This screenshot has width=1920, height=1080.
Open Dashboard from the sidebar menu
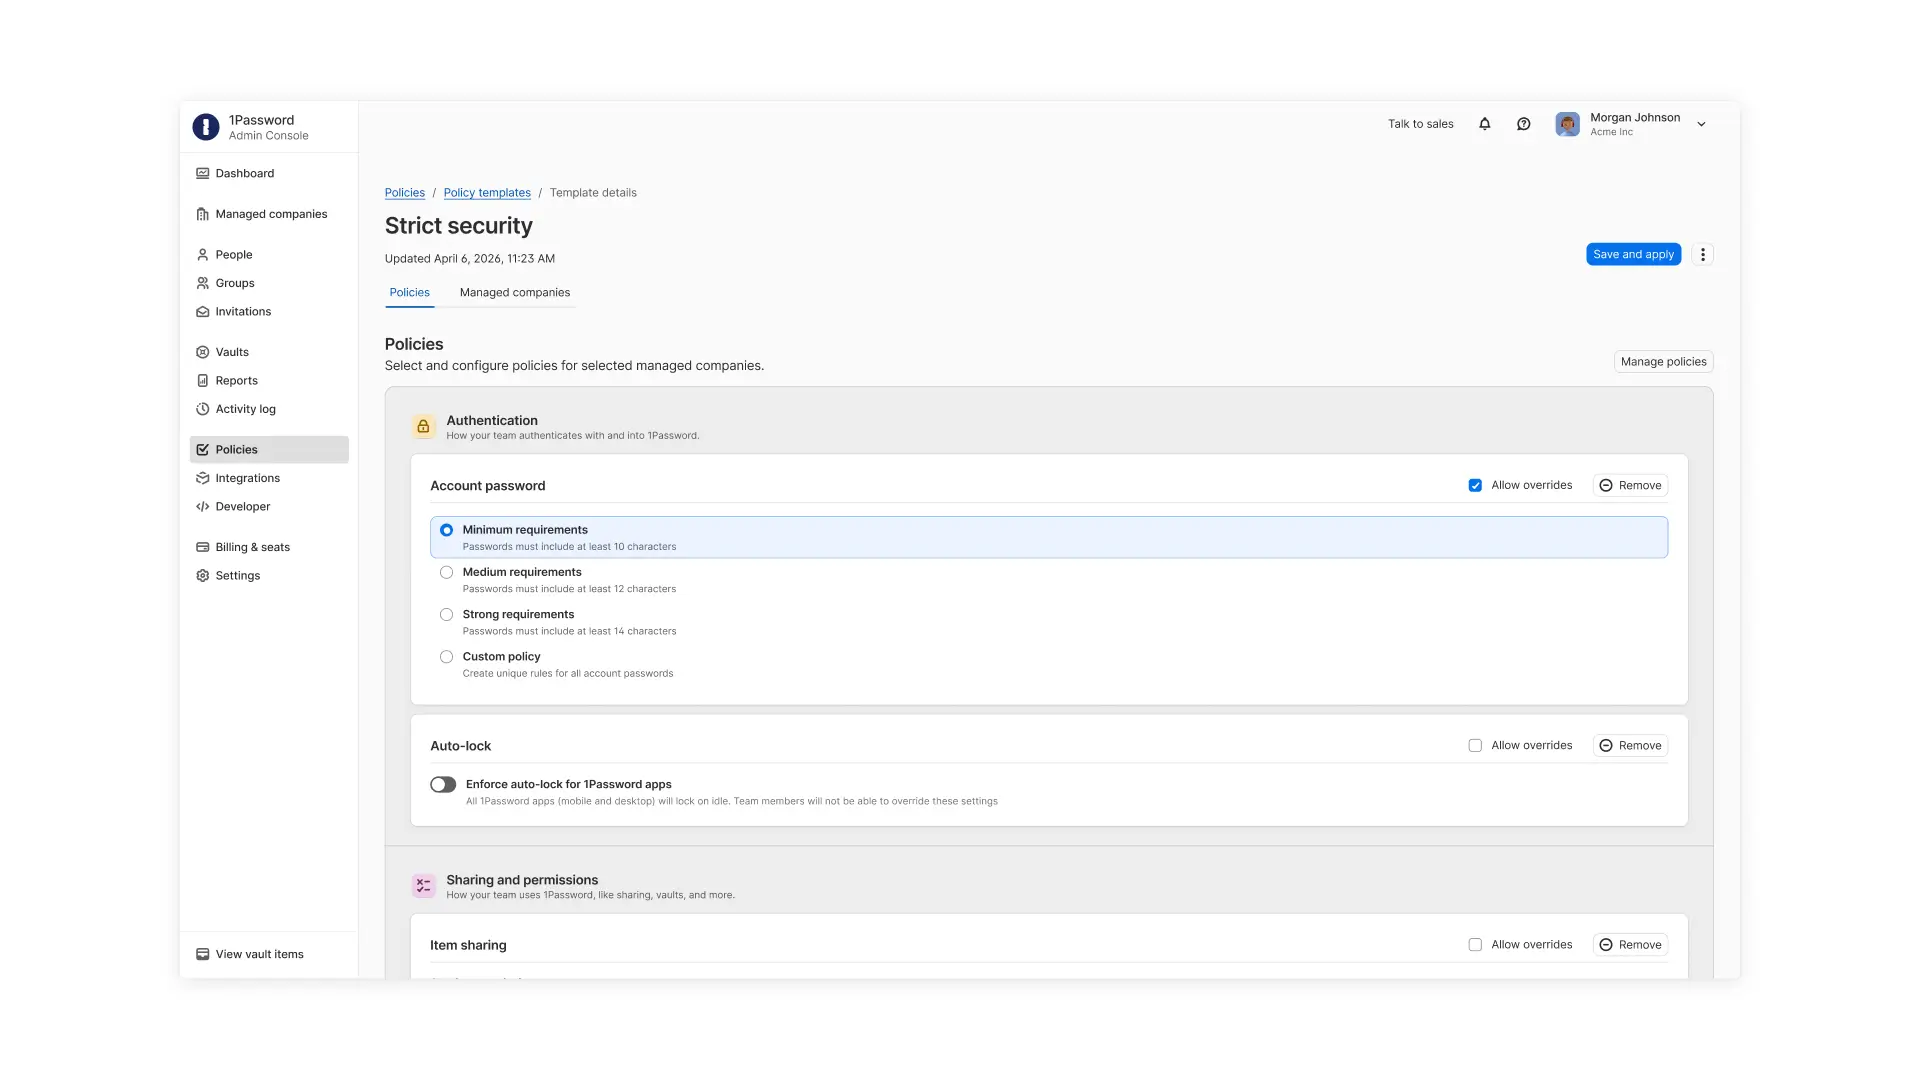click(269, 173)
